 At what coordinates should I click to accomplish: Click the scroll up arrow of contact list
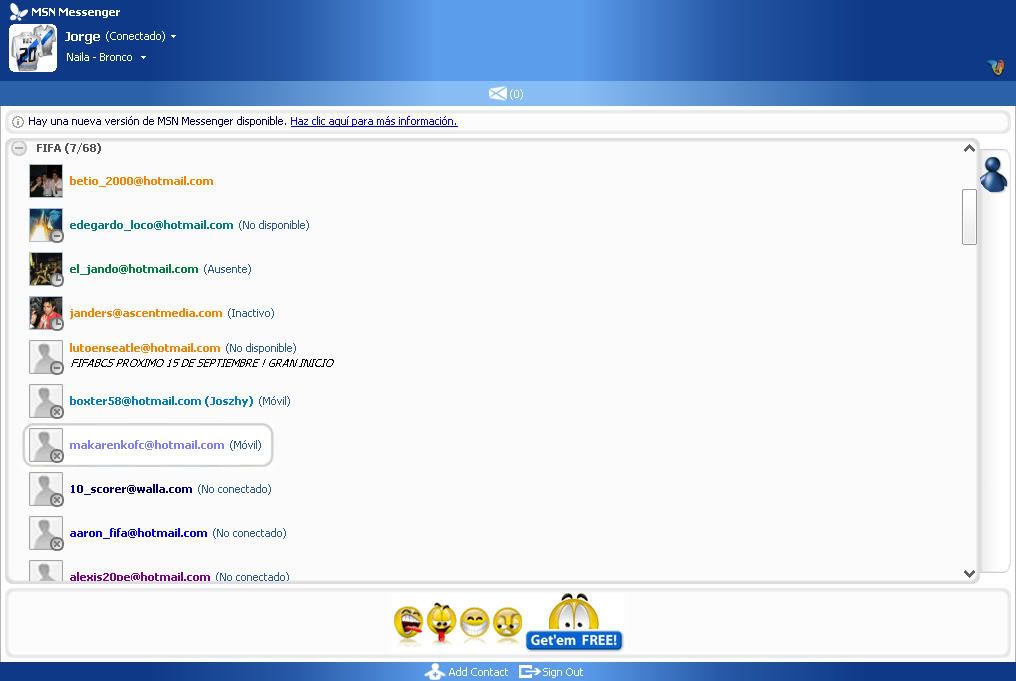pos(969,148)
